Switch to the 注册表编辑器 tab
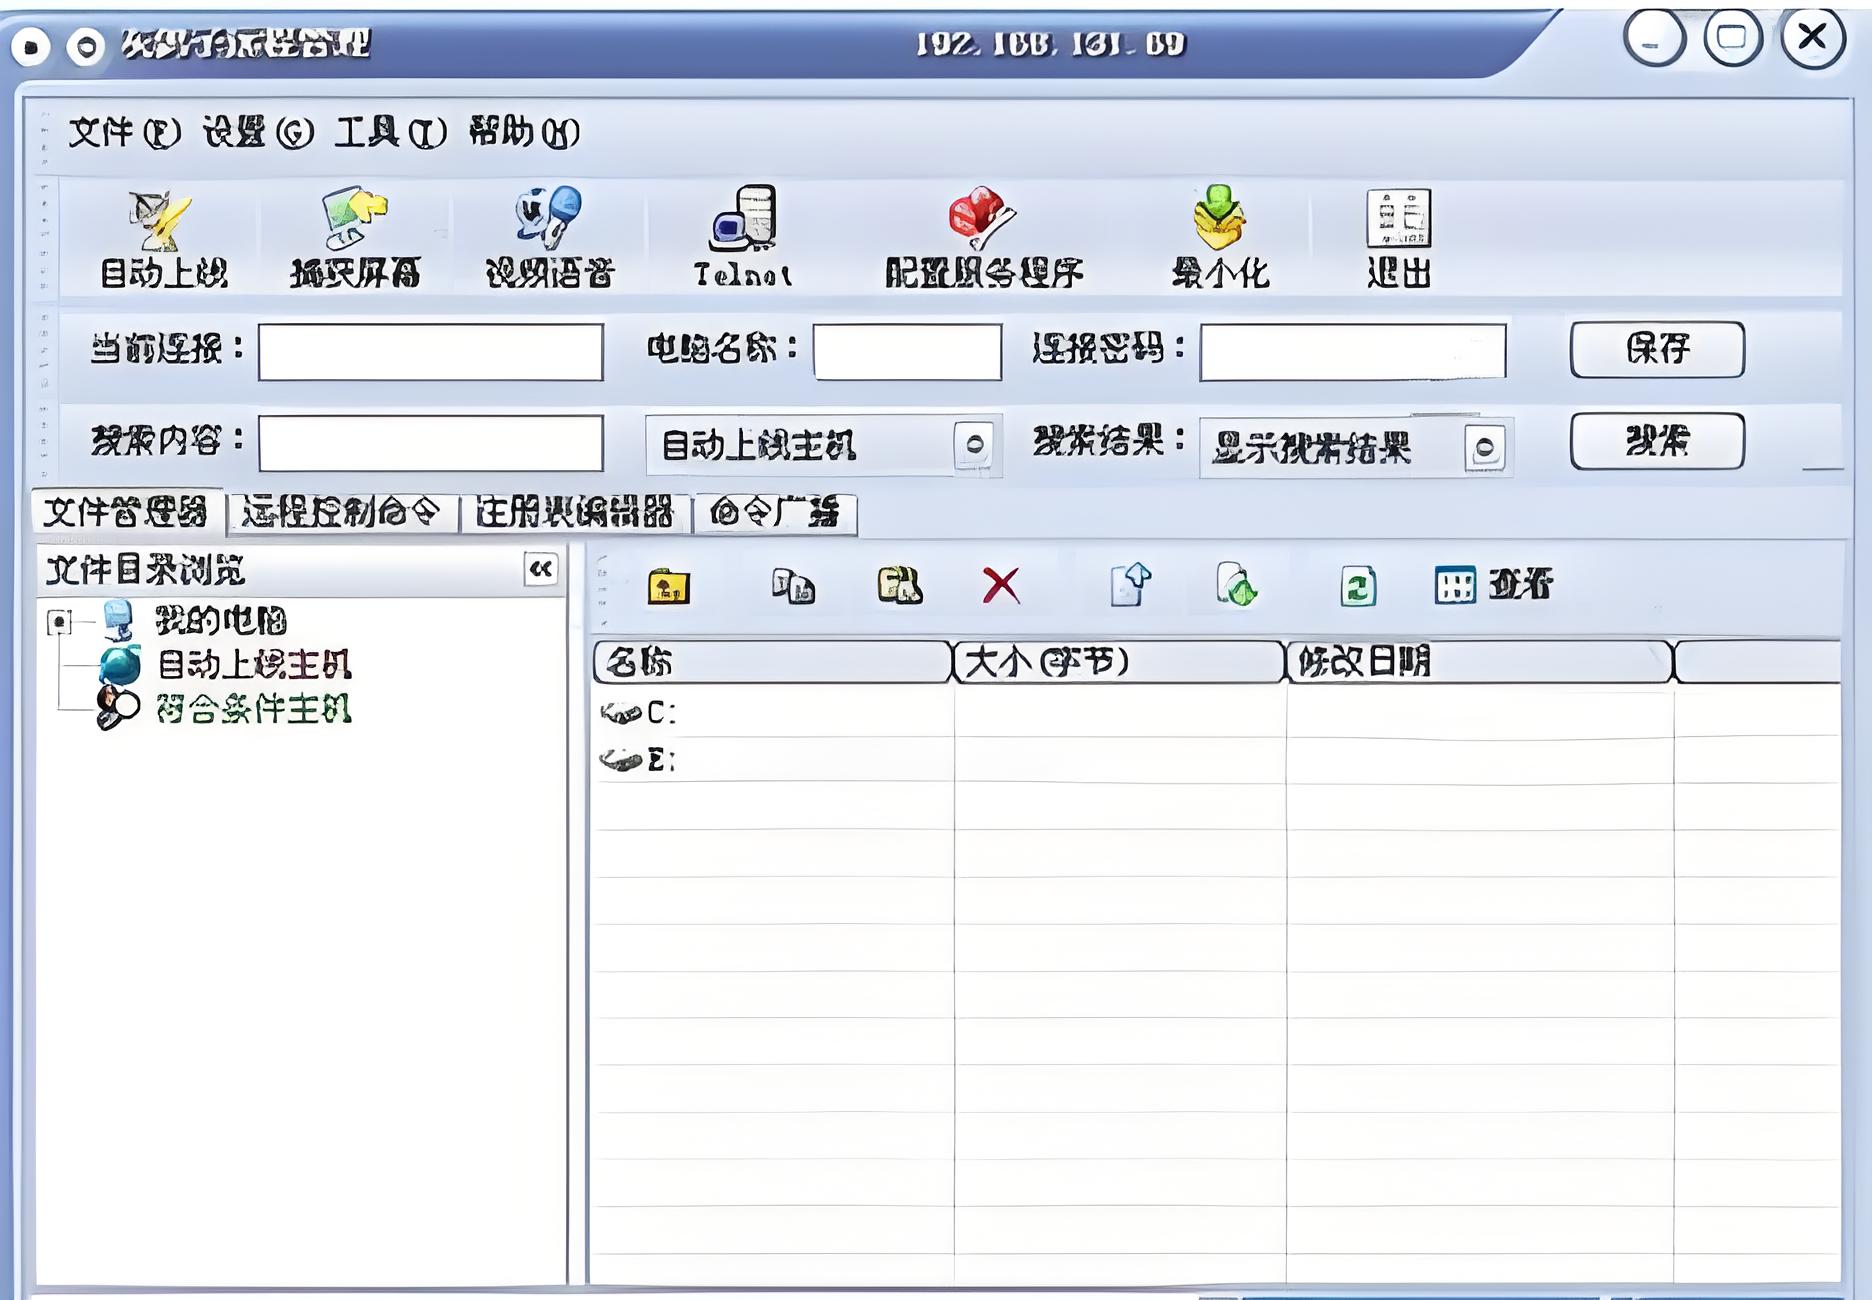Viewport: 1872px width, 1300px height. coord(574,513)
